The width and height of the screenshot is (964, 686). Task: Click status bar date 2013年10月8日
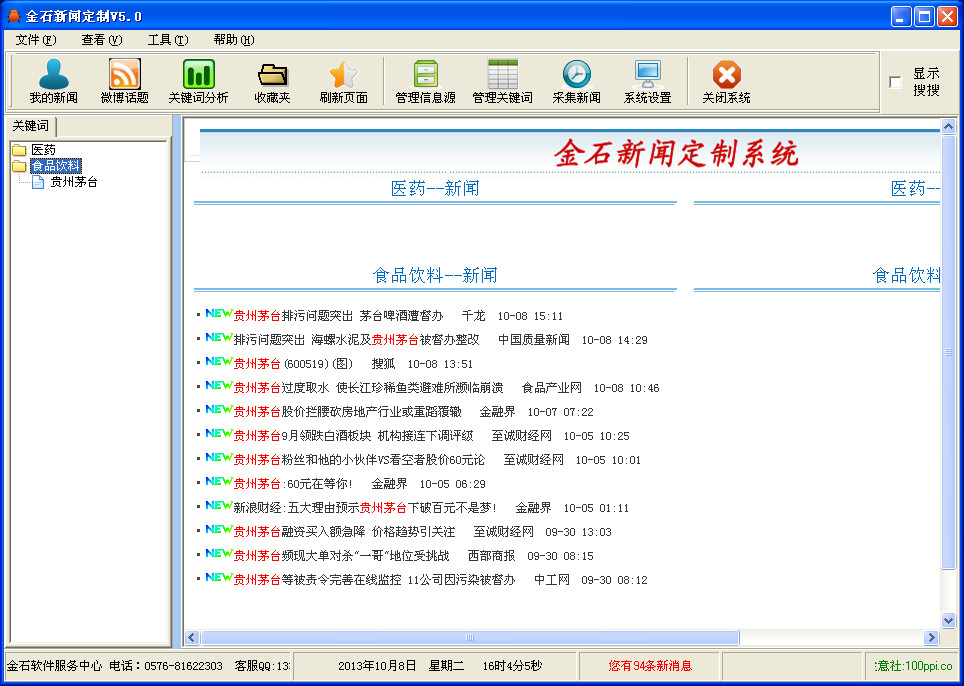coord(377,666)
